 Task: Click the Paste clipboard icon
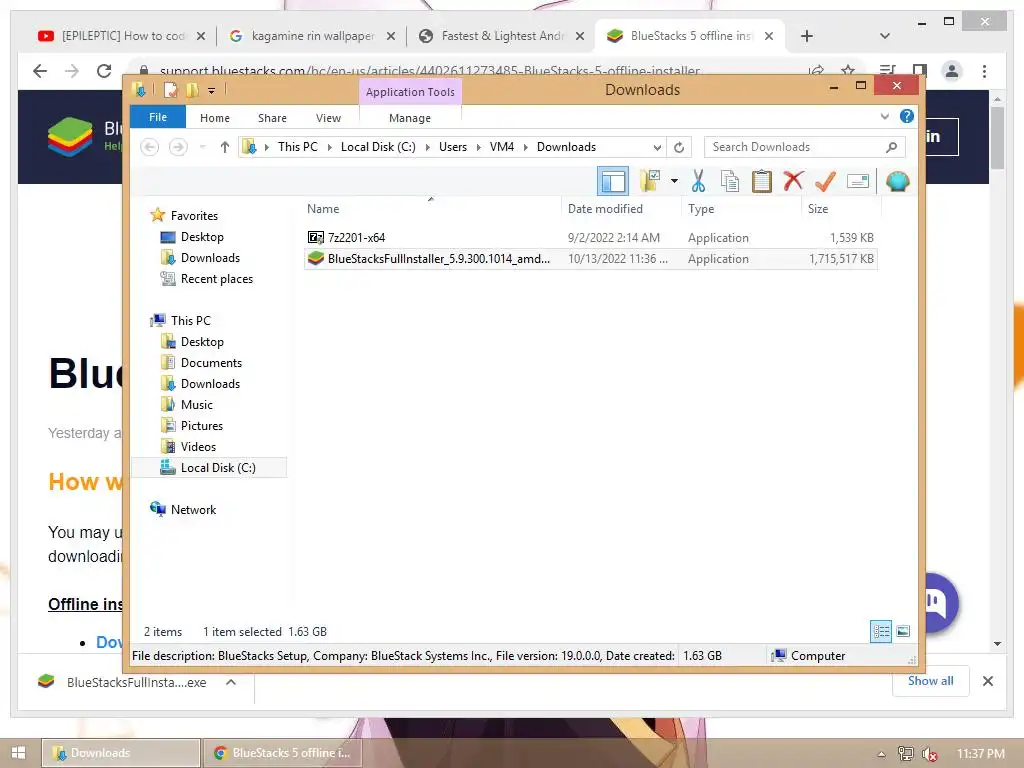coord(761,181)
